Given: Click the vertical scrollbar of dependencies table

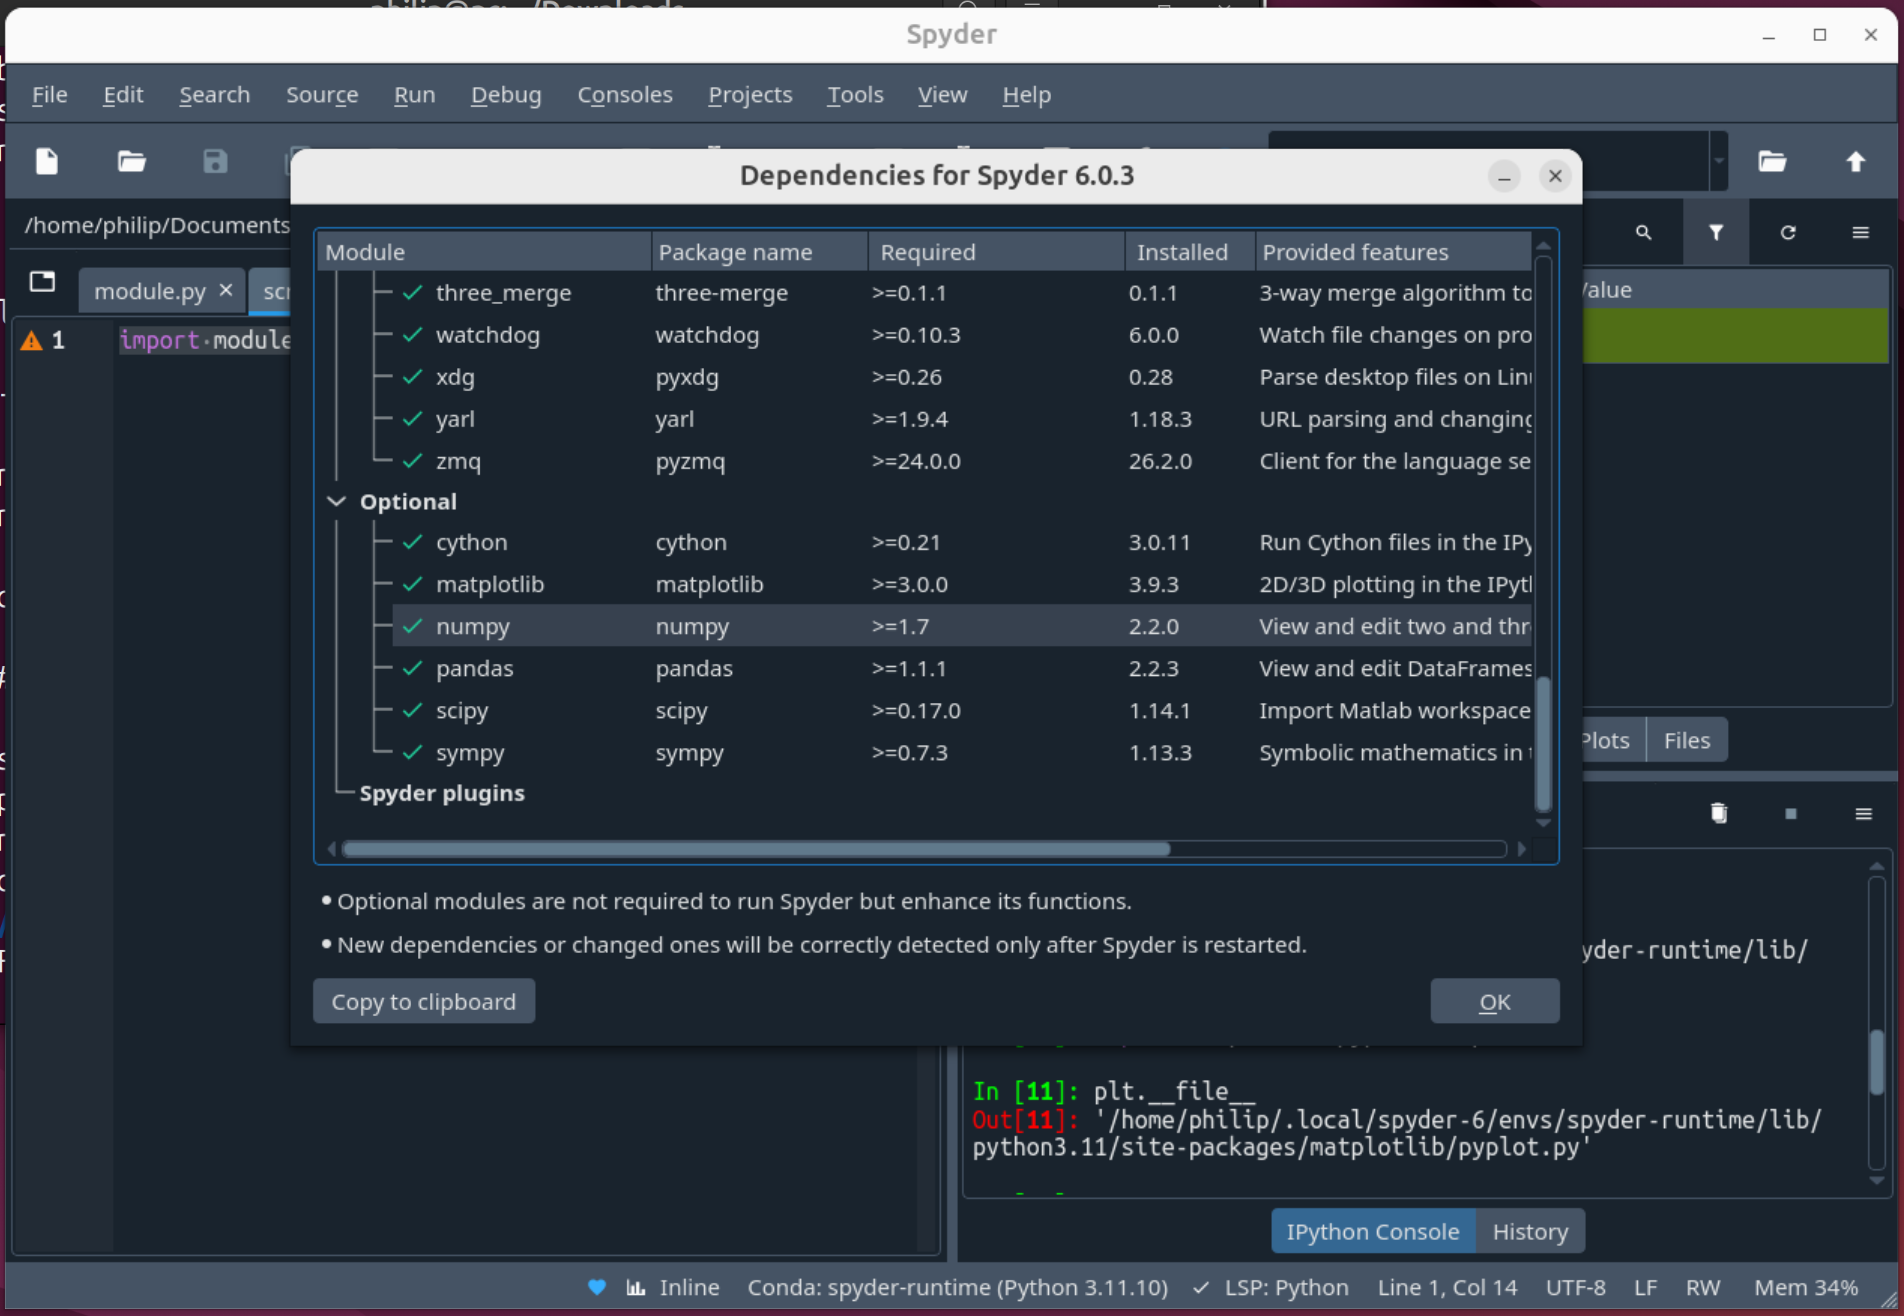Looking at the screenshot, I should point(1543,744).
